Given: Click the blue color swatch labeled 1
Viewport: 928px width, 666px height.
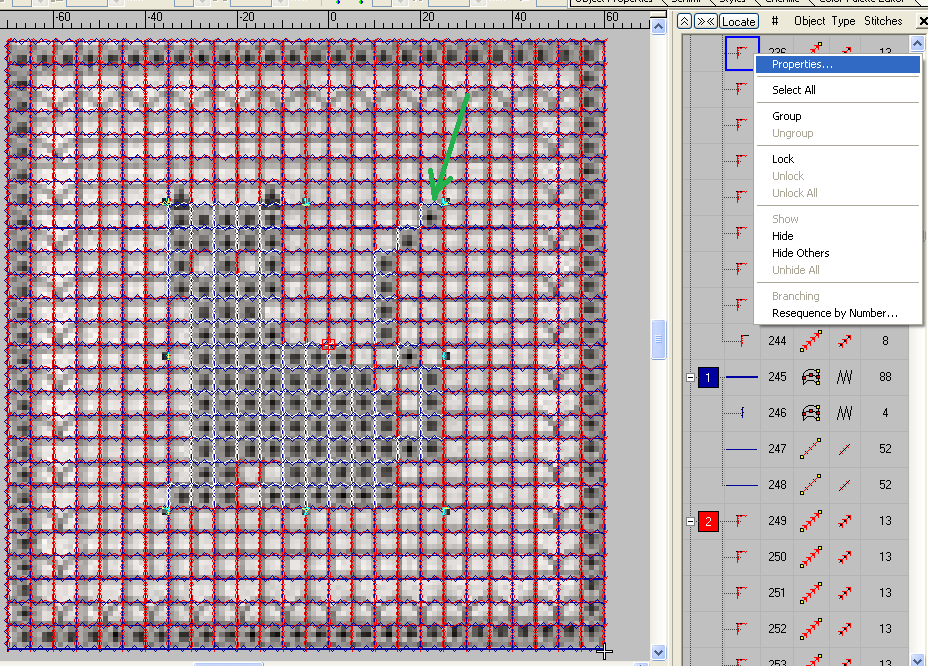Looking at the screenshot, I should pyautogui.click(x=708, y=378).
